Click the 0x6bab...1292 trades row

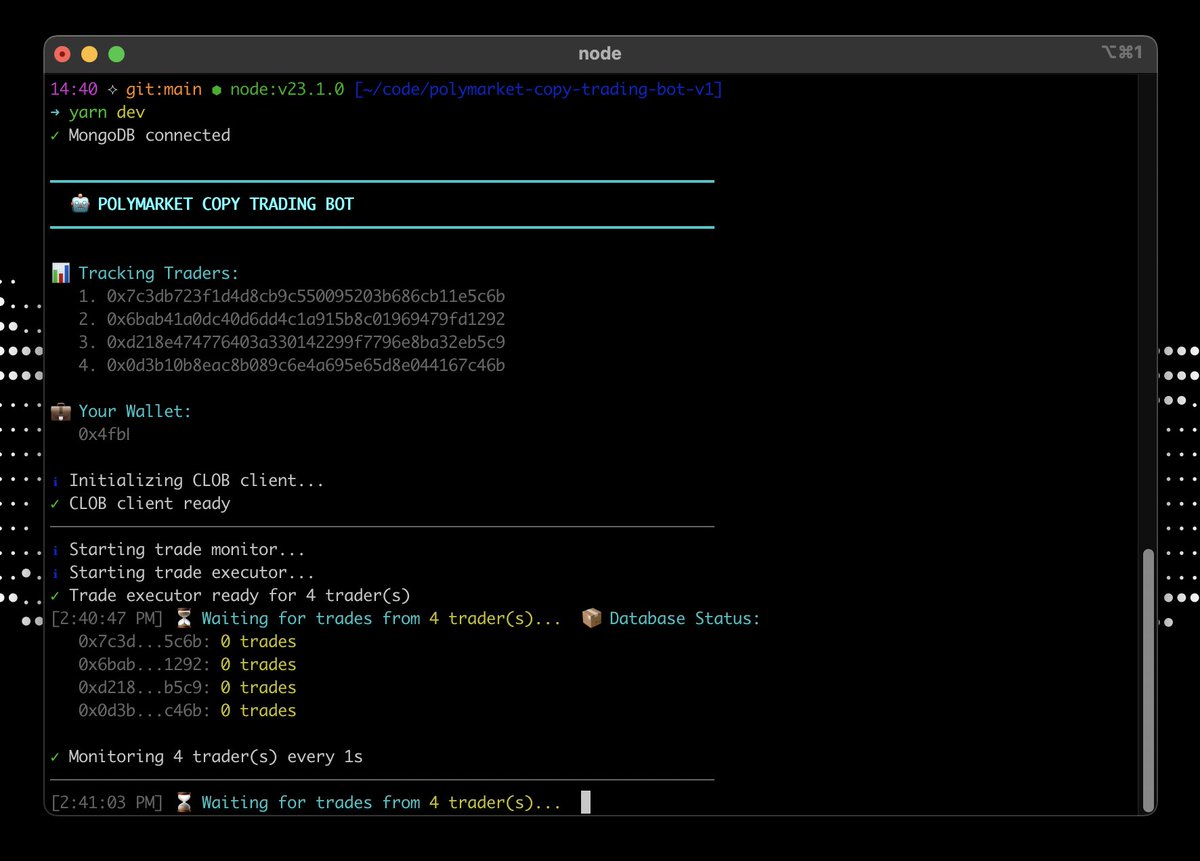click(188, 664)
